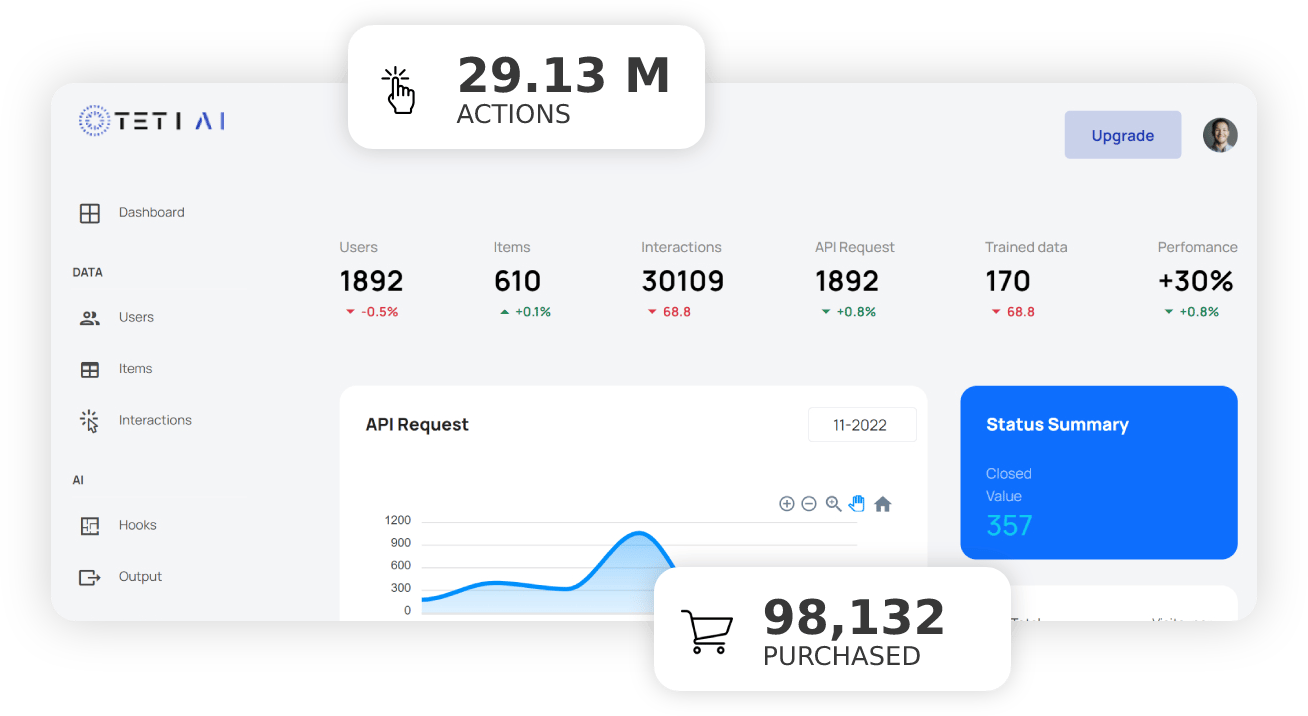Click the Upgrade button

1123,135
